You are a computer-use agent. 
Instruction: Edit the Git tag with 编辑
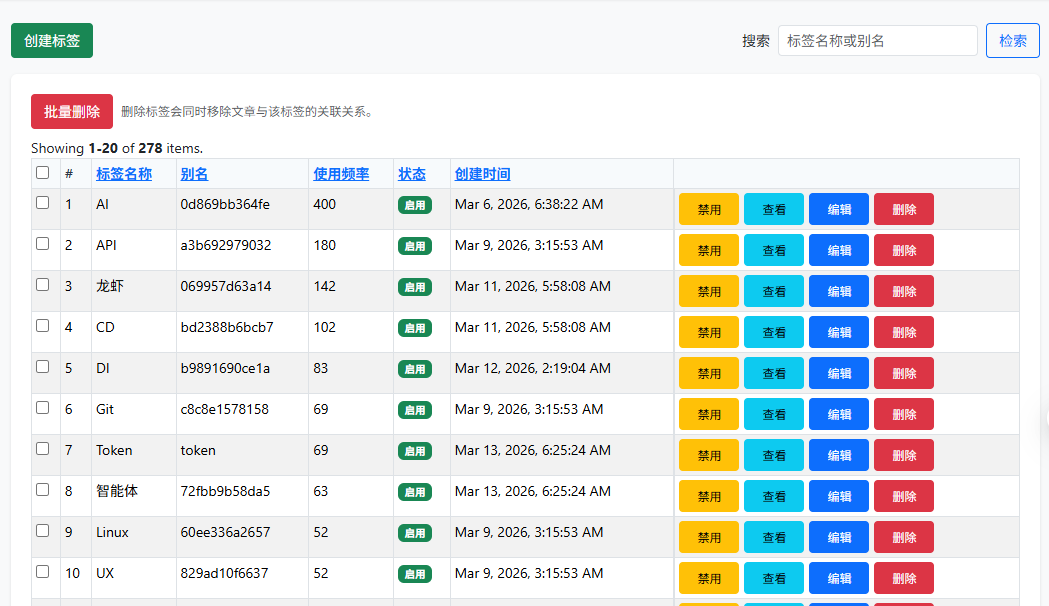(x=839, y=414)
